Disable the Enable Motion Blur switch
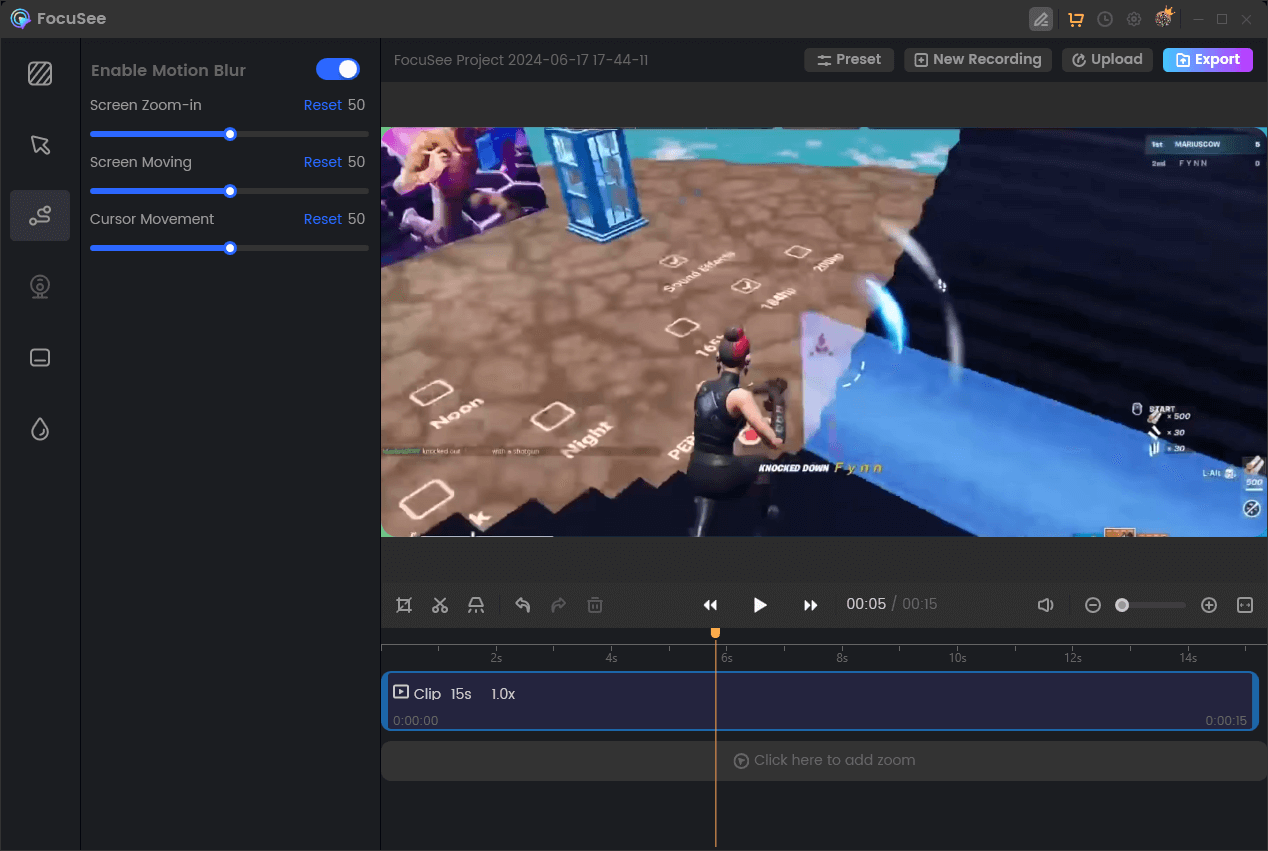 338,69
